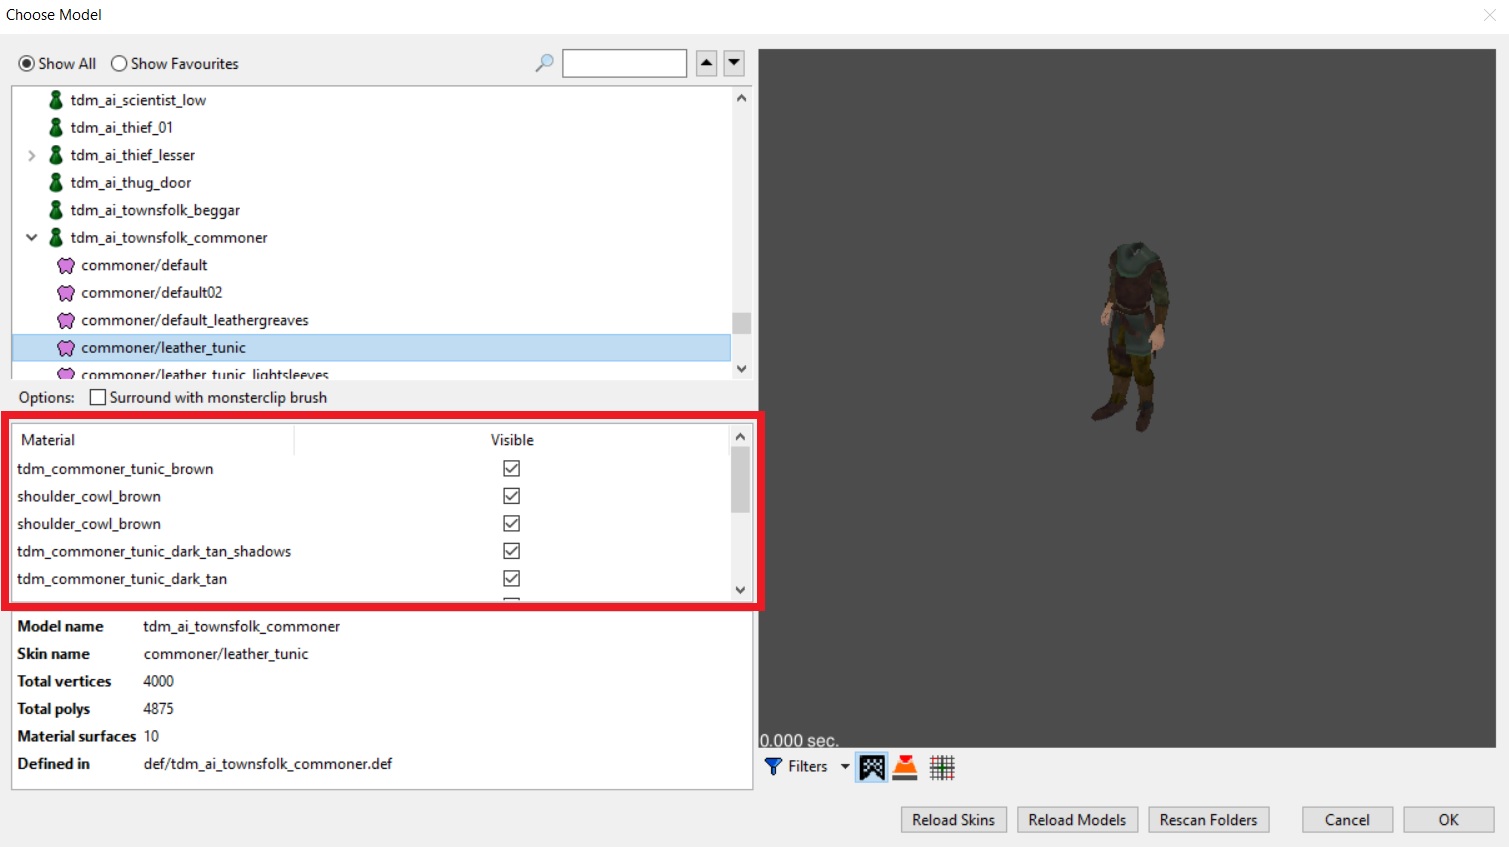Screen dimensions: 1509x847
Task: Toggle the grid display icon
Action: 942,767
